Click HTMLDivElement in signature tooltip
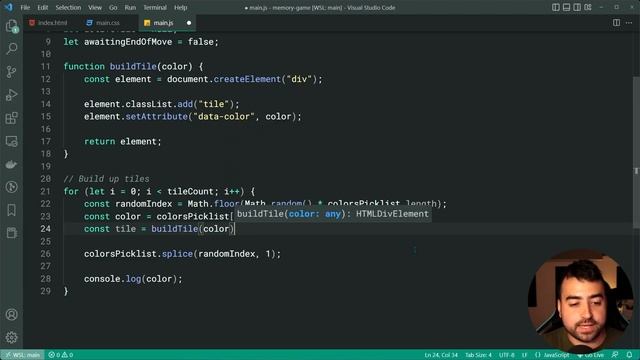This screenshot has height=360, width=640. [392, 214]
